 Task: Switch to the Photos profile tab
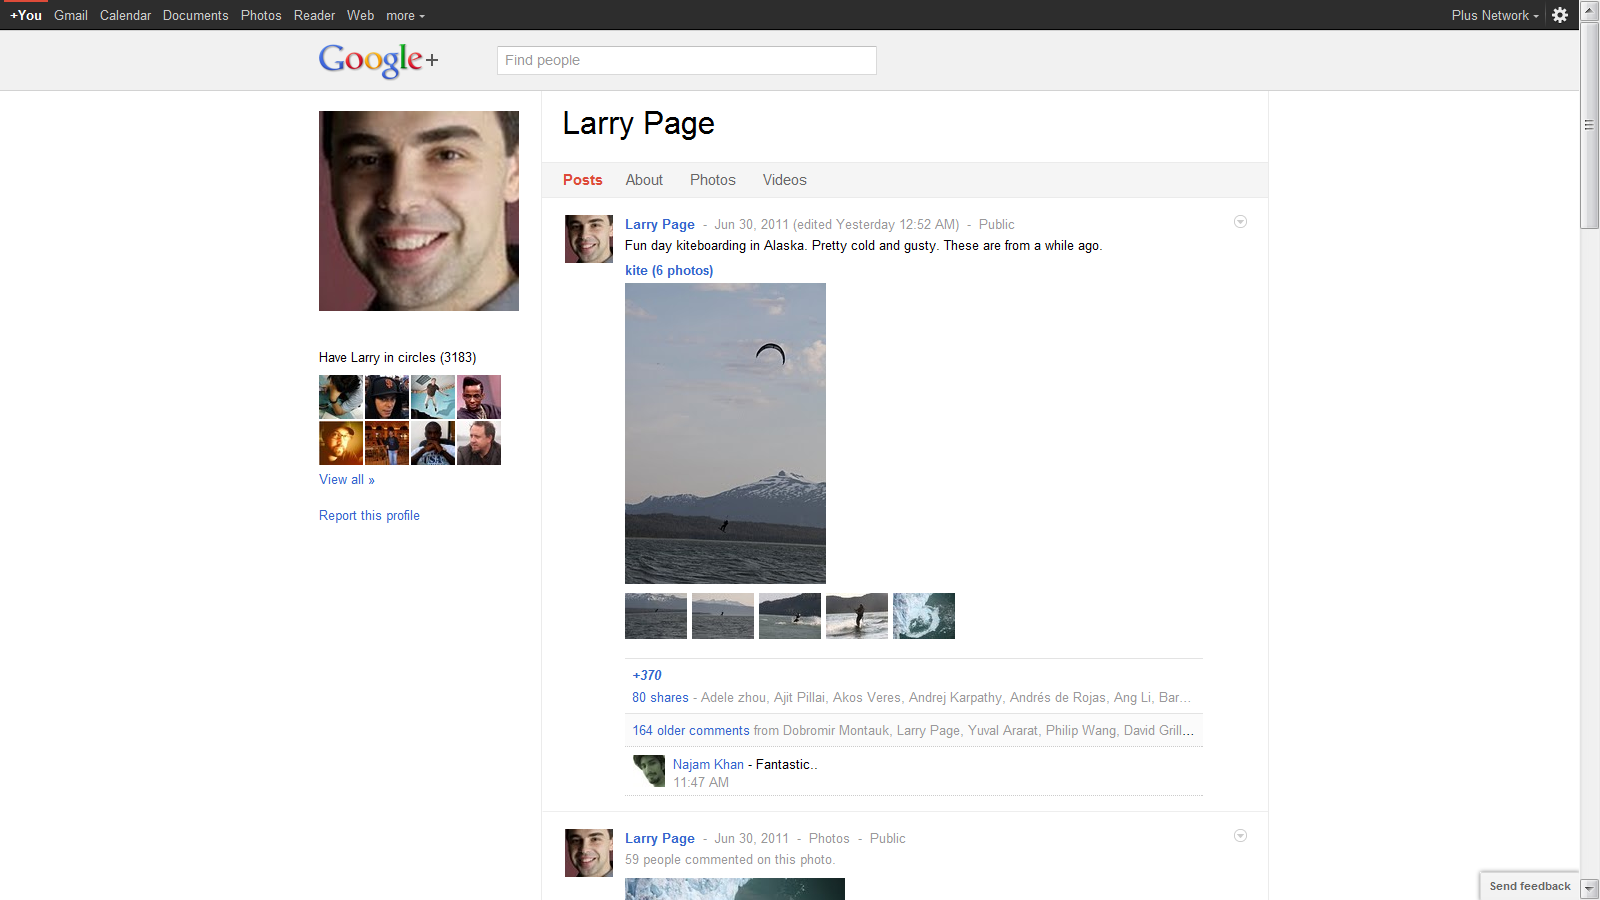[713, 180]
